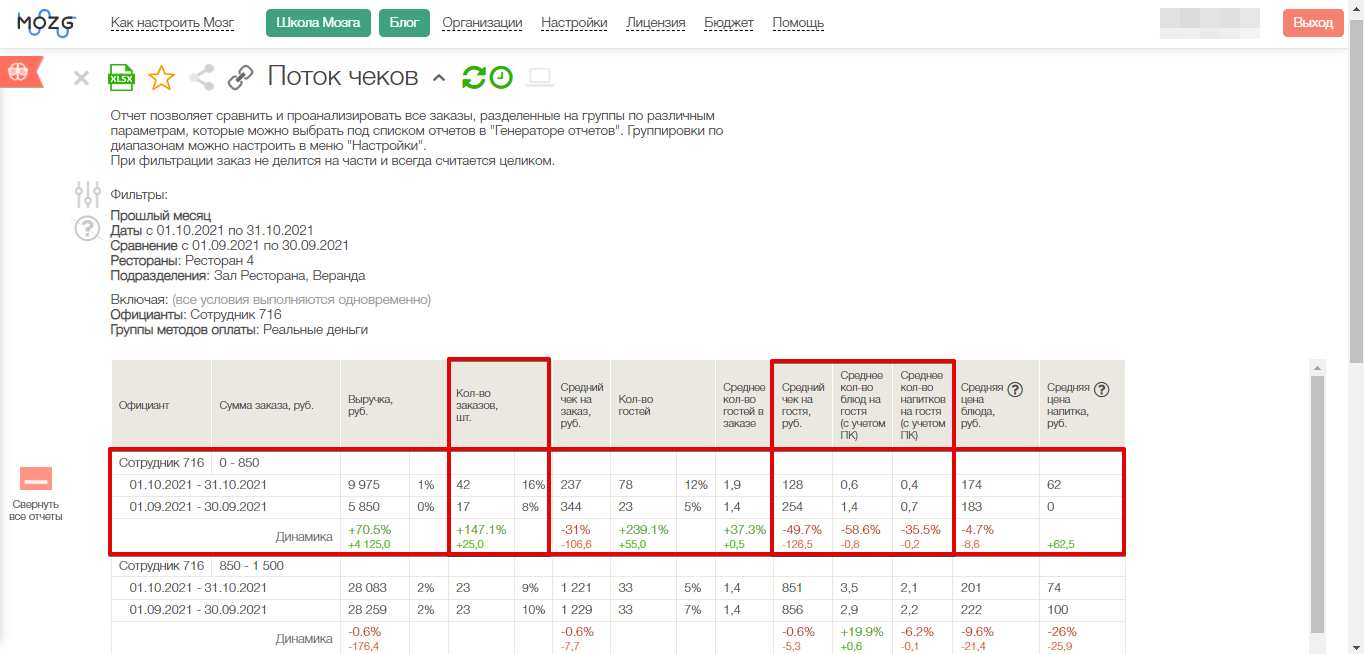Collapse all reports with Свернуть все отчеты
The width and height of the screenshot is (1364, 654).
(36, 494)
